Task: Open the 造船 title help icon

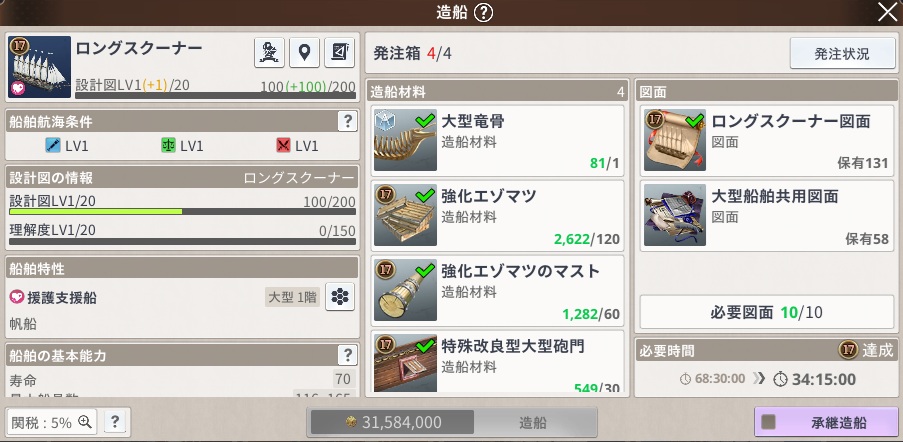Action: 483,13
